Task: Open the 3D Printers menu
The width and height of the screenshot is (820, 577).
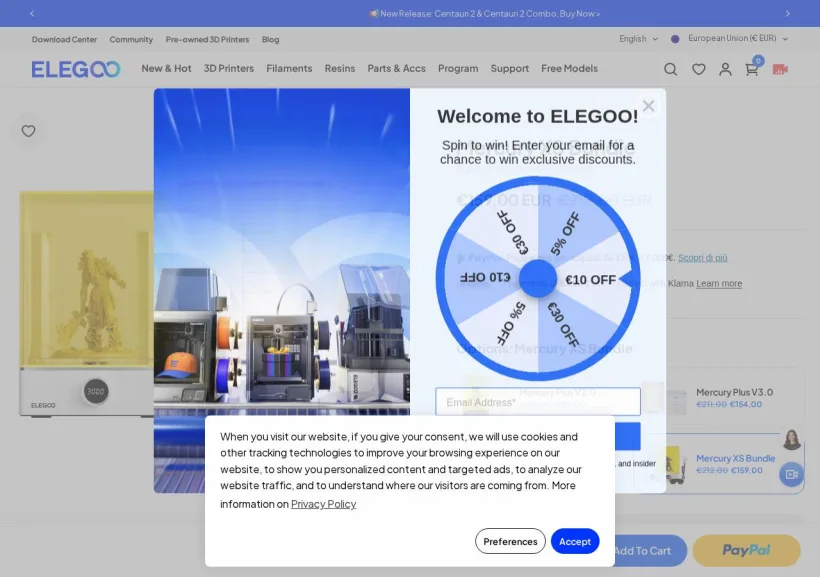Action: pos(229,69)
